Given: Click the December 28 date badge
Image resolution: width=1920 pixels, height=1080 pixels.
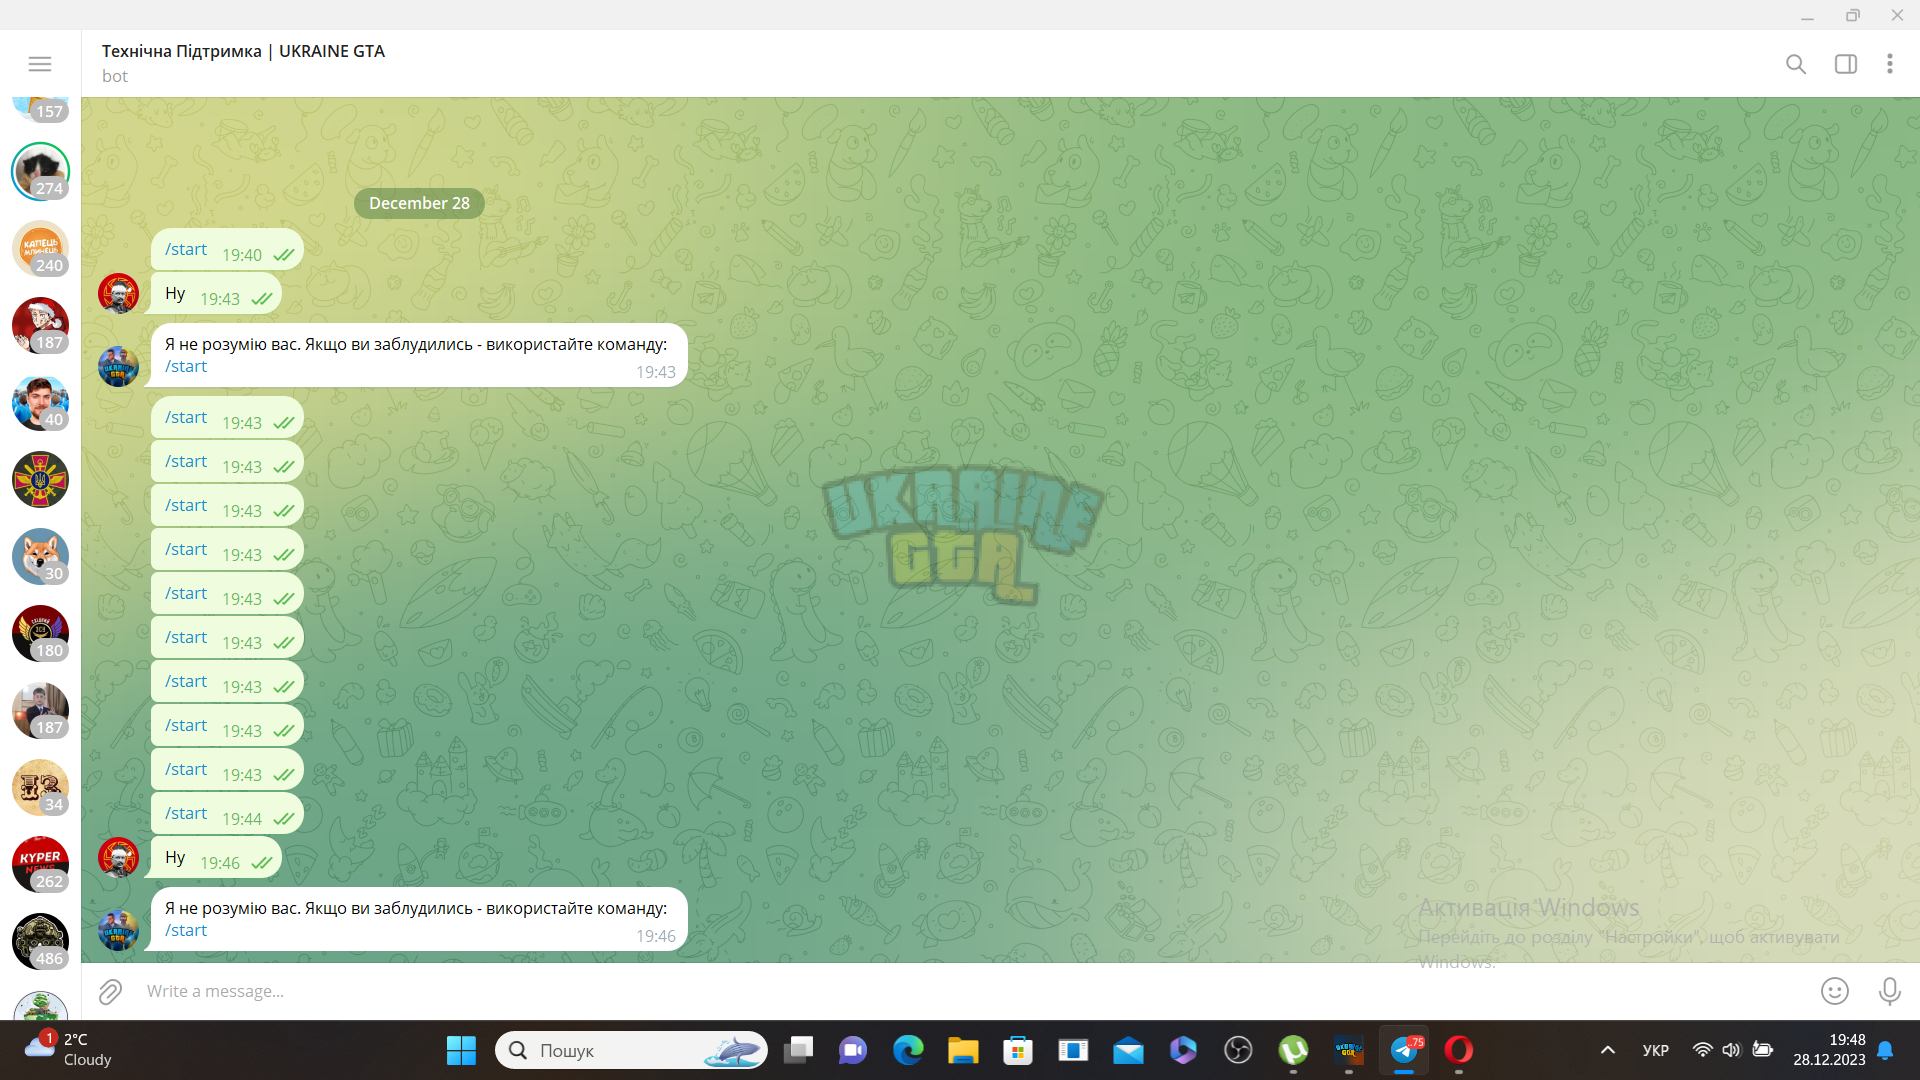Looking at the screenshot, I should click(x=419, y=203).
